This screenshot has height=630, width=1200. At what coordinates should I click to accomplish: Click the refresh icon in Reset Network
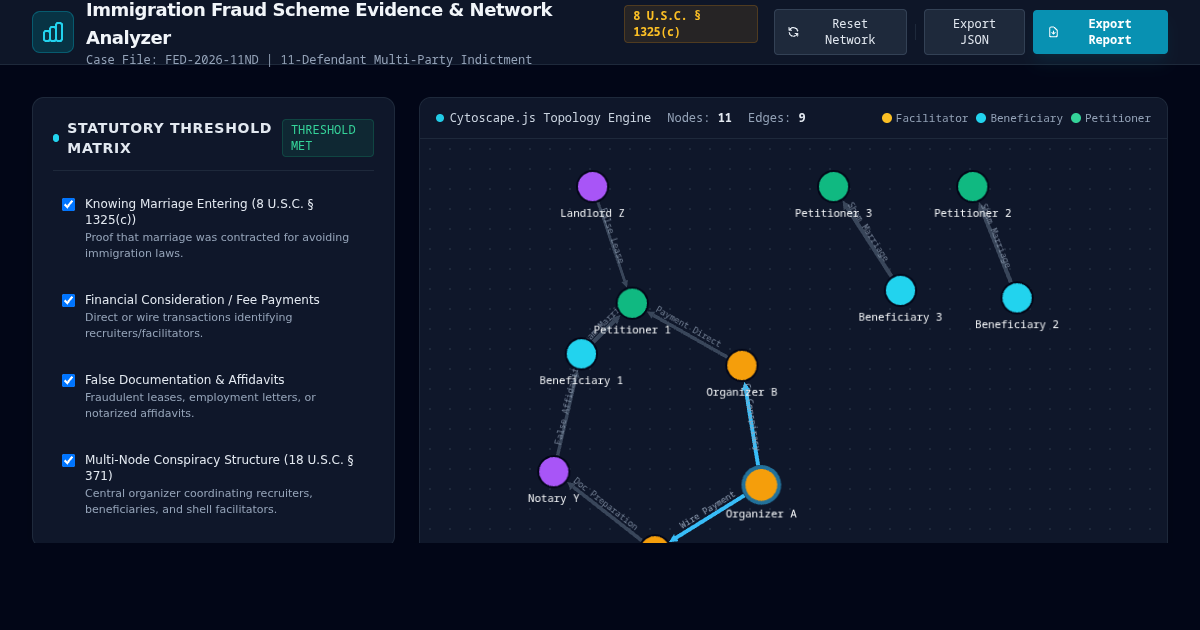tap(793, 32)
